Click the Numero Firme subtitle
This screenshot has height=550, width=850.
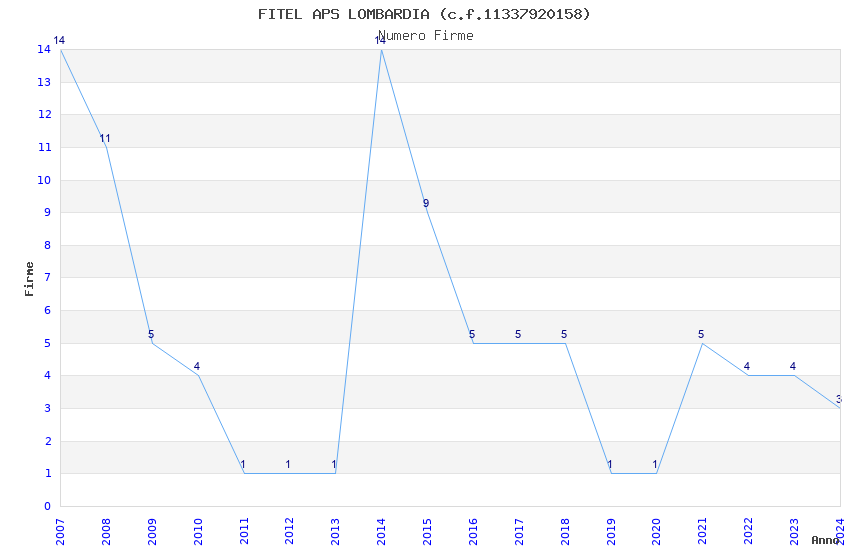coord(426,36)
